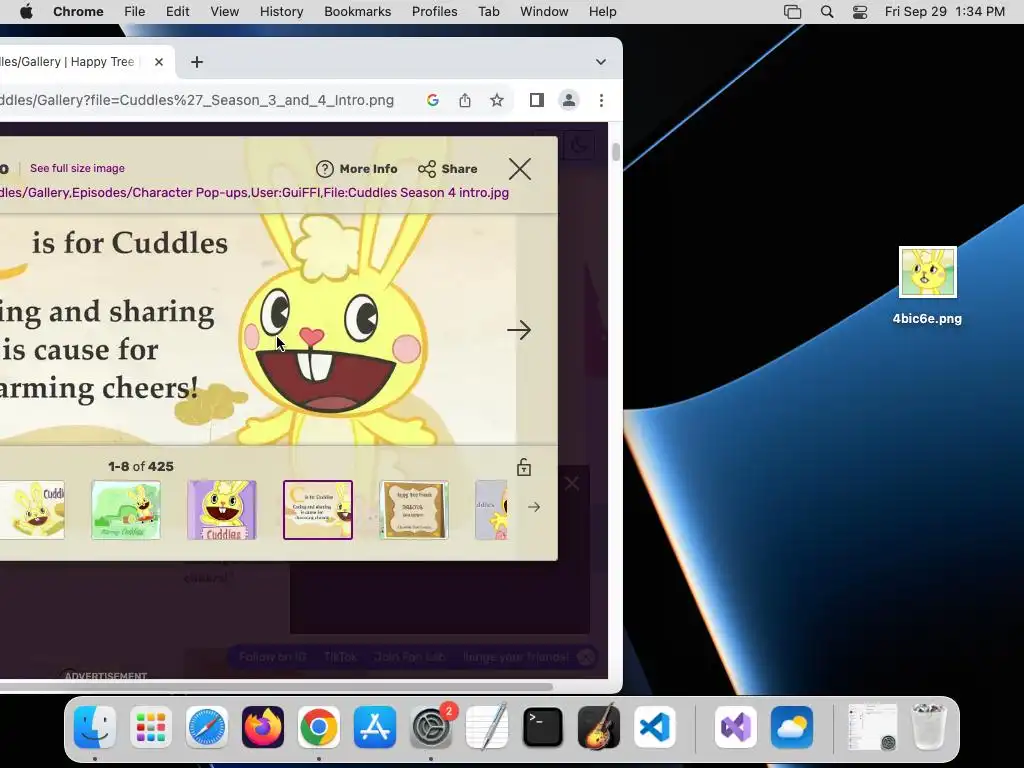Open the minimized window in the Dock

pos(872,727)
